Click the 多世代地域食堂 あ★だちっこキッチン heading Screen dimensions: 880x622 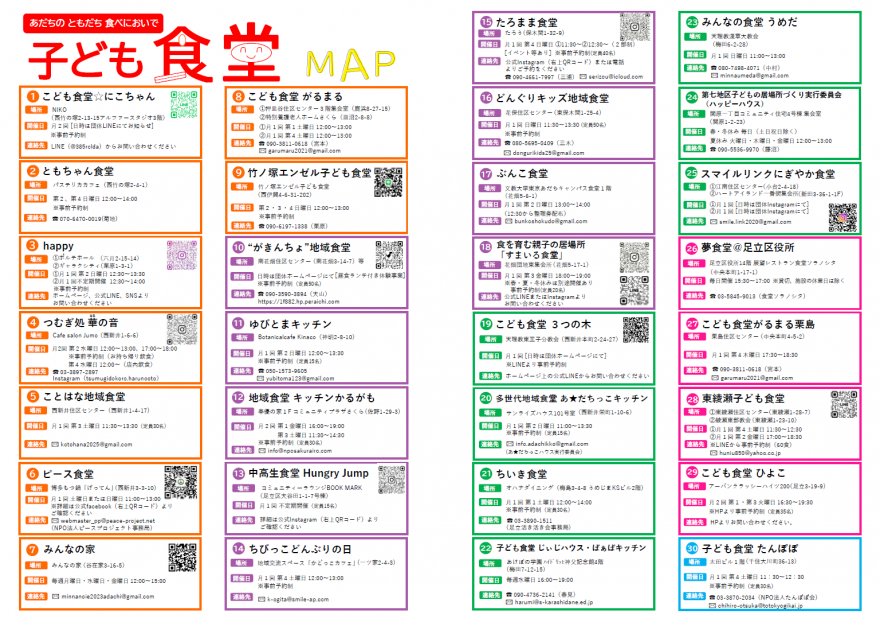[572, 398]
